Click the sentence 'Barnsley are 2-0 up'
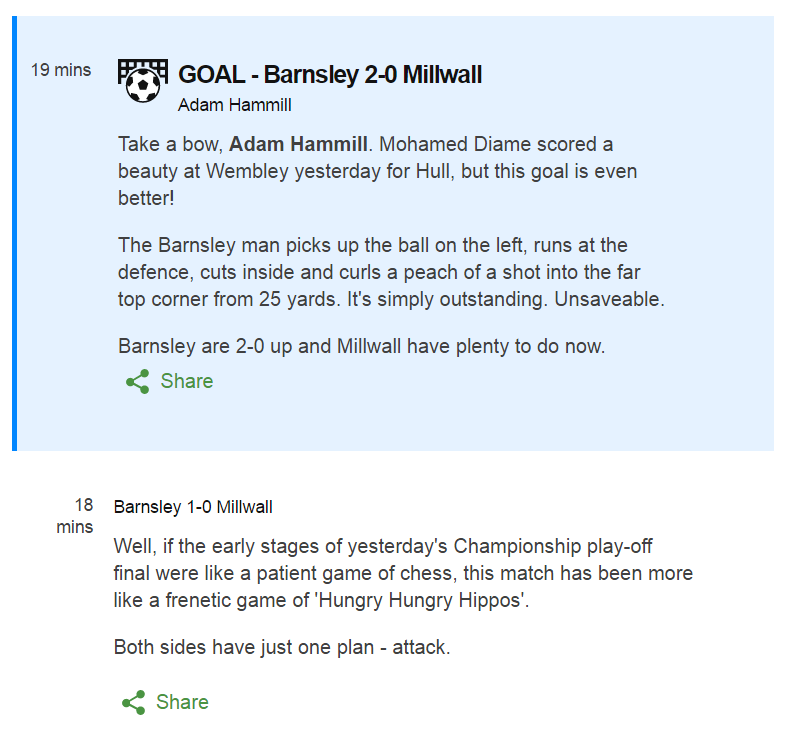 click(361, 346)
